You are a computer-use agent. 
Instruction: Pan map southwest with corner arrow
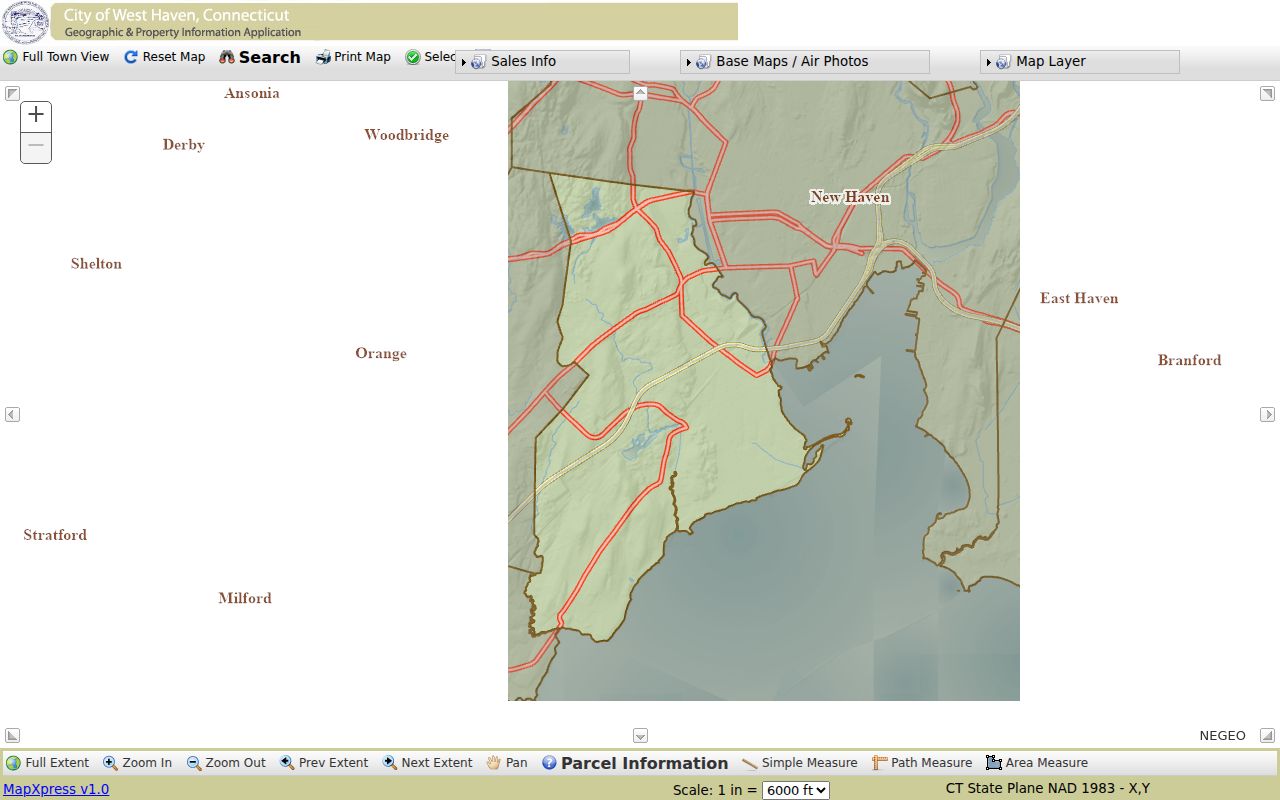pos(12,736)
